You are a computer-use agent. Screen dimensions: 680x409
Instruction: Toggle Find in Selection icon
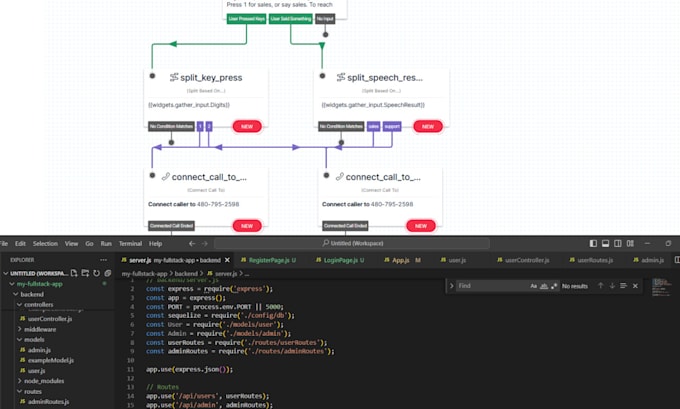coord(623,286)
